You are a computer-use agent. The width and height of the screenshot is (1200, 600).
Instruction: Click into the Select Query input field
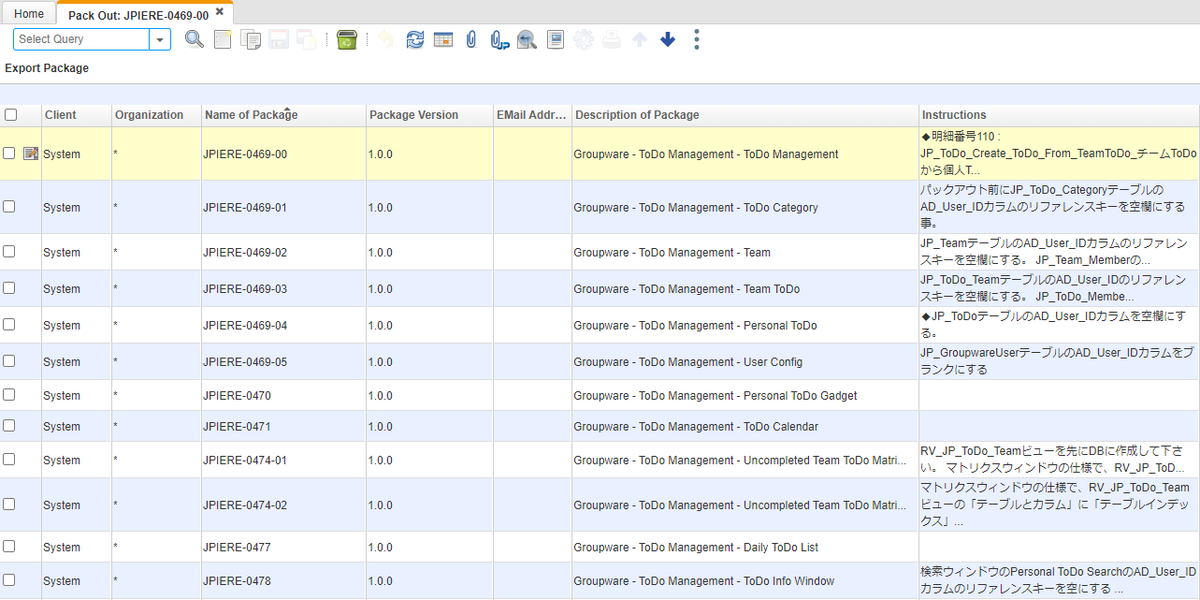[81, 39]
